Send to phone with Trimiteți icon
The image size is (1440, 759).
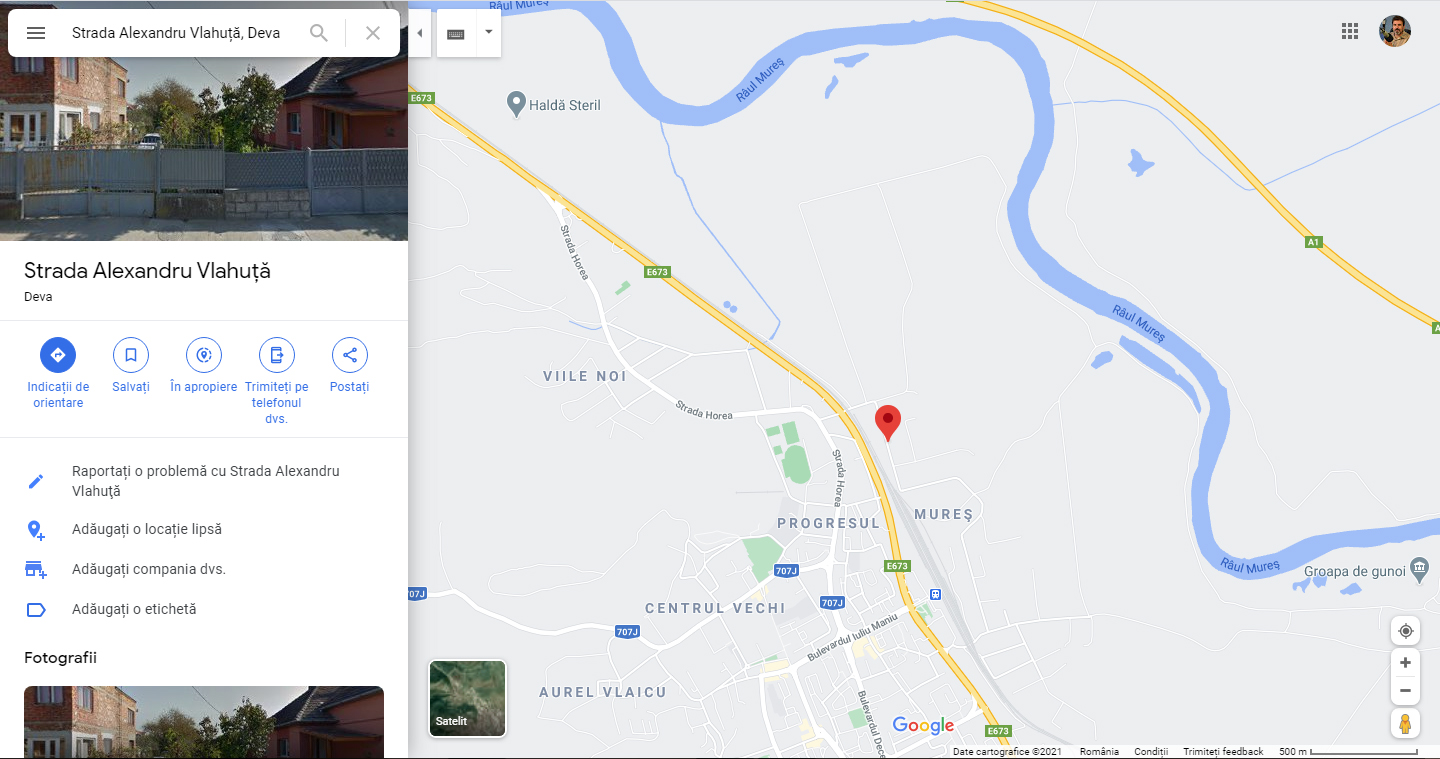(x=277, y=355)
